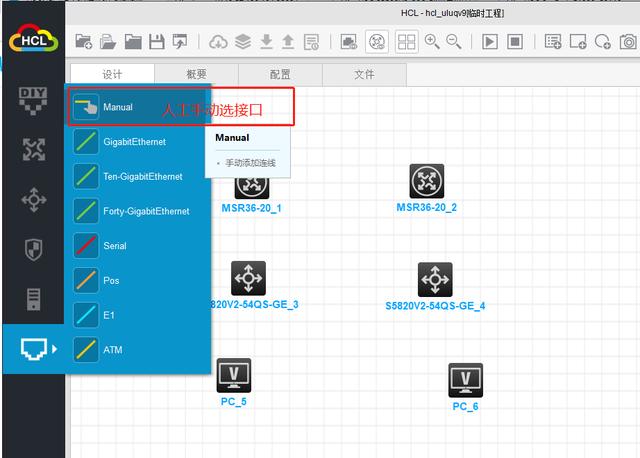Toggle the topology view toolbar icon

[x=377, y=42]
